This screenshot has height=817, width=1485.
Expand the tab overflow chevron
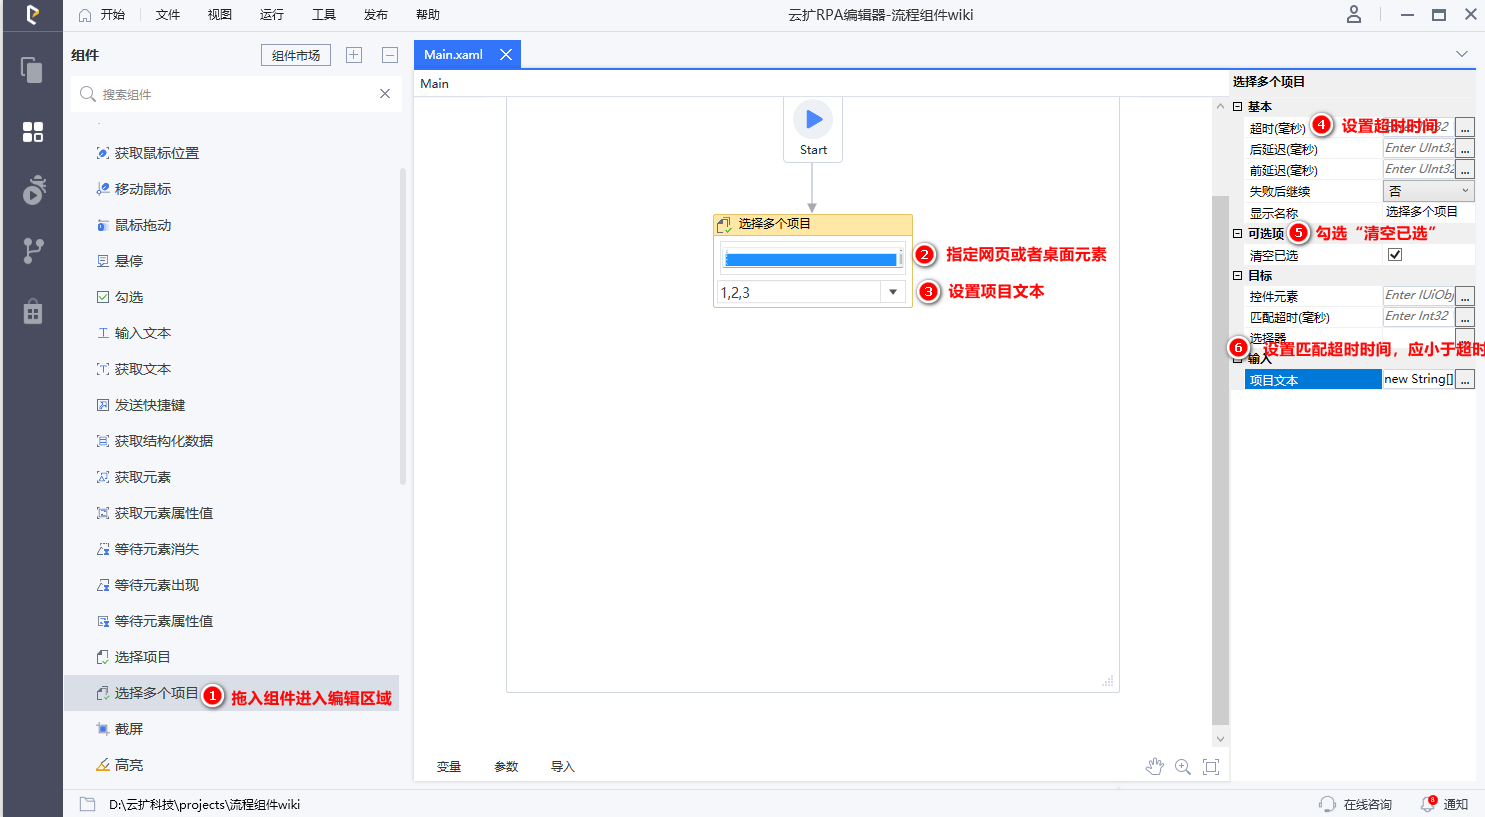click(1461, 54)
